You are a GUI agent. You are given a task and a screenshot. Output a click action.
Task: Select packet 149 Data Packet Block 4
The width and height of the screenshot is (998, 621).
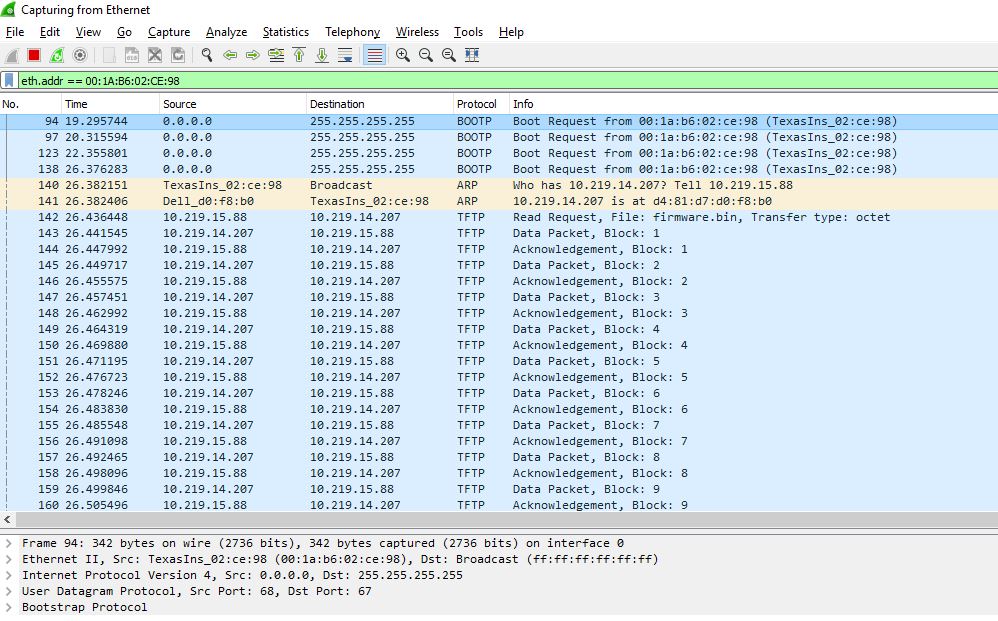(499, 329)
